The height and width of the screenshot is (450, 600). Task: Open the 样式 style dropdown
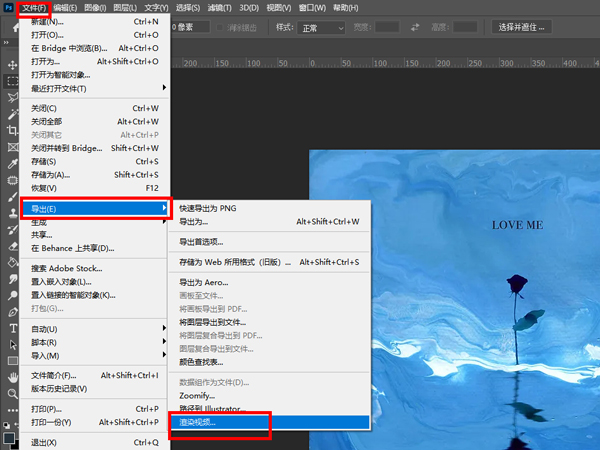321,28
